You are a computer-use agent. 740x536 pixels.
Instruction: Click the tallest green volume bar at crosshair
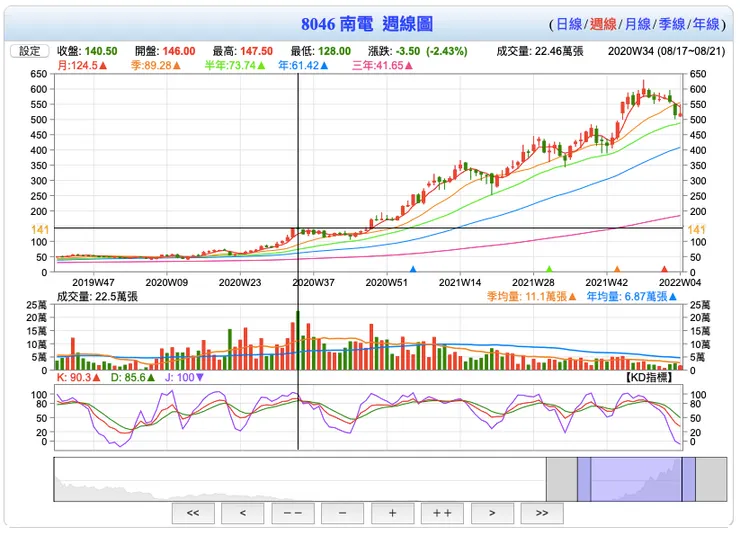click(x=298, y=340)
